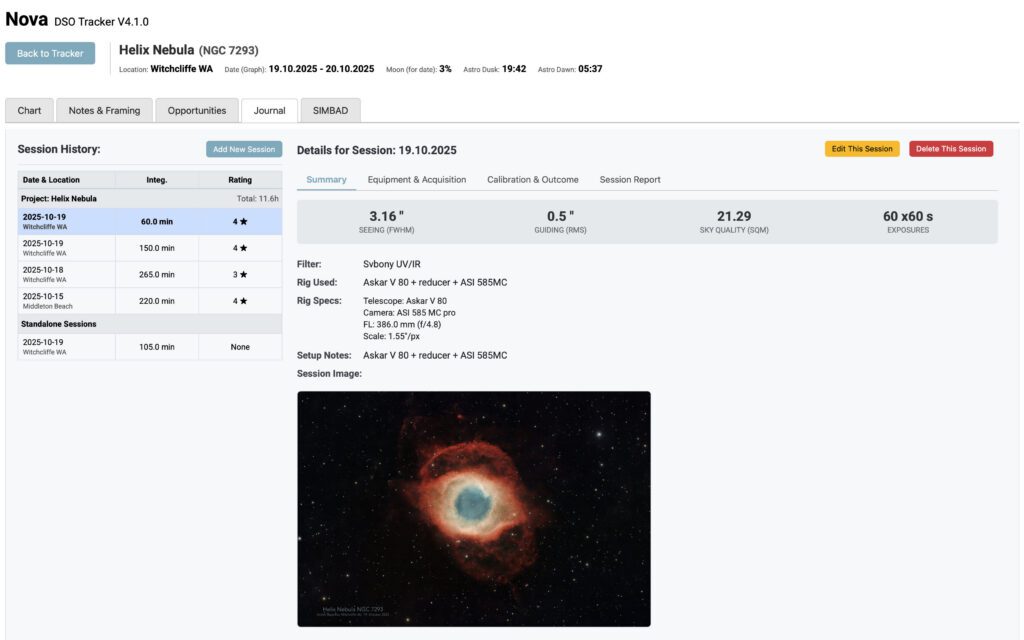This screenshot has height=640, width=1024.
Task: Click the Edit This Session button
Action: [860, 147]
